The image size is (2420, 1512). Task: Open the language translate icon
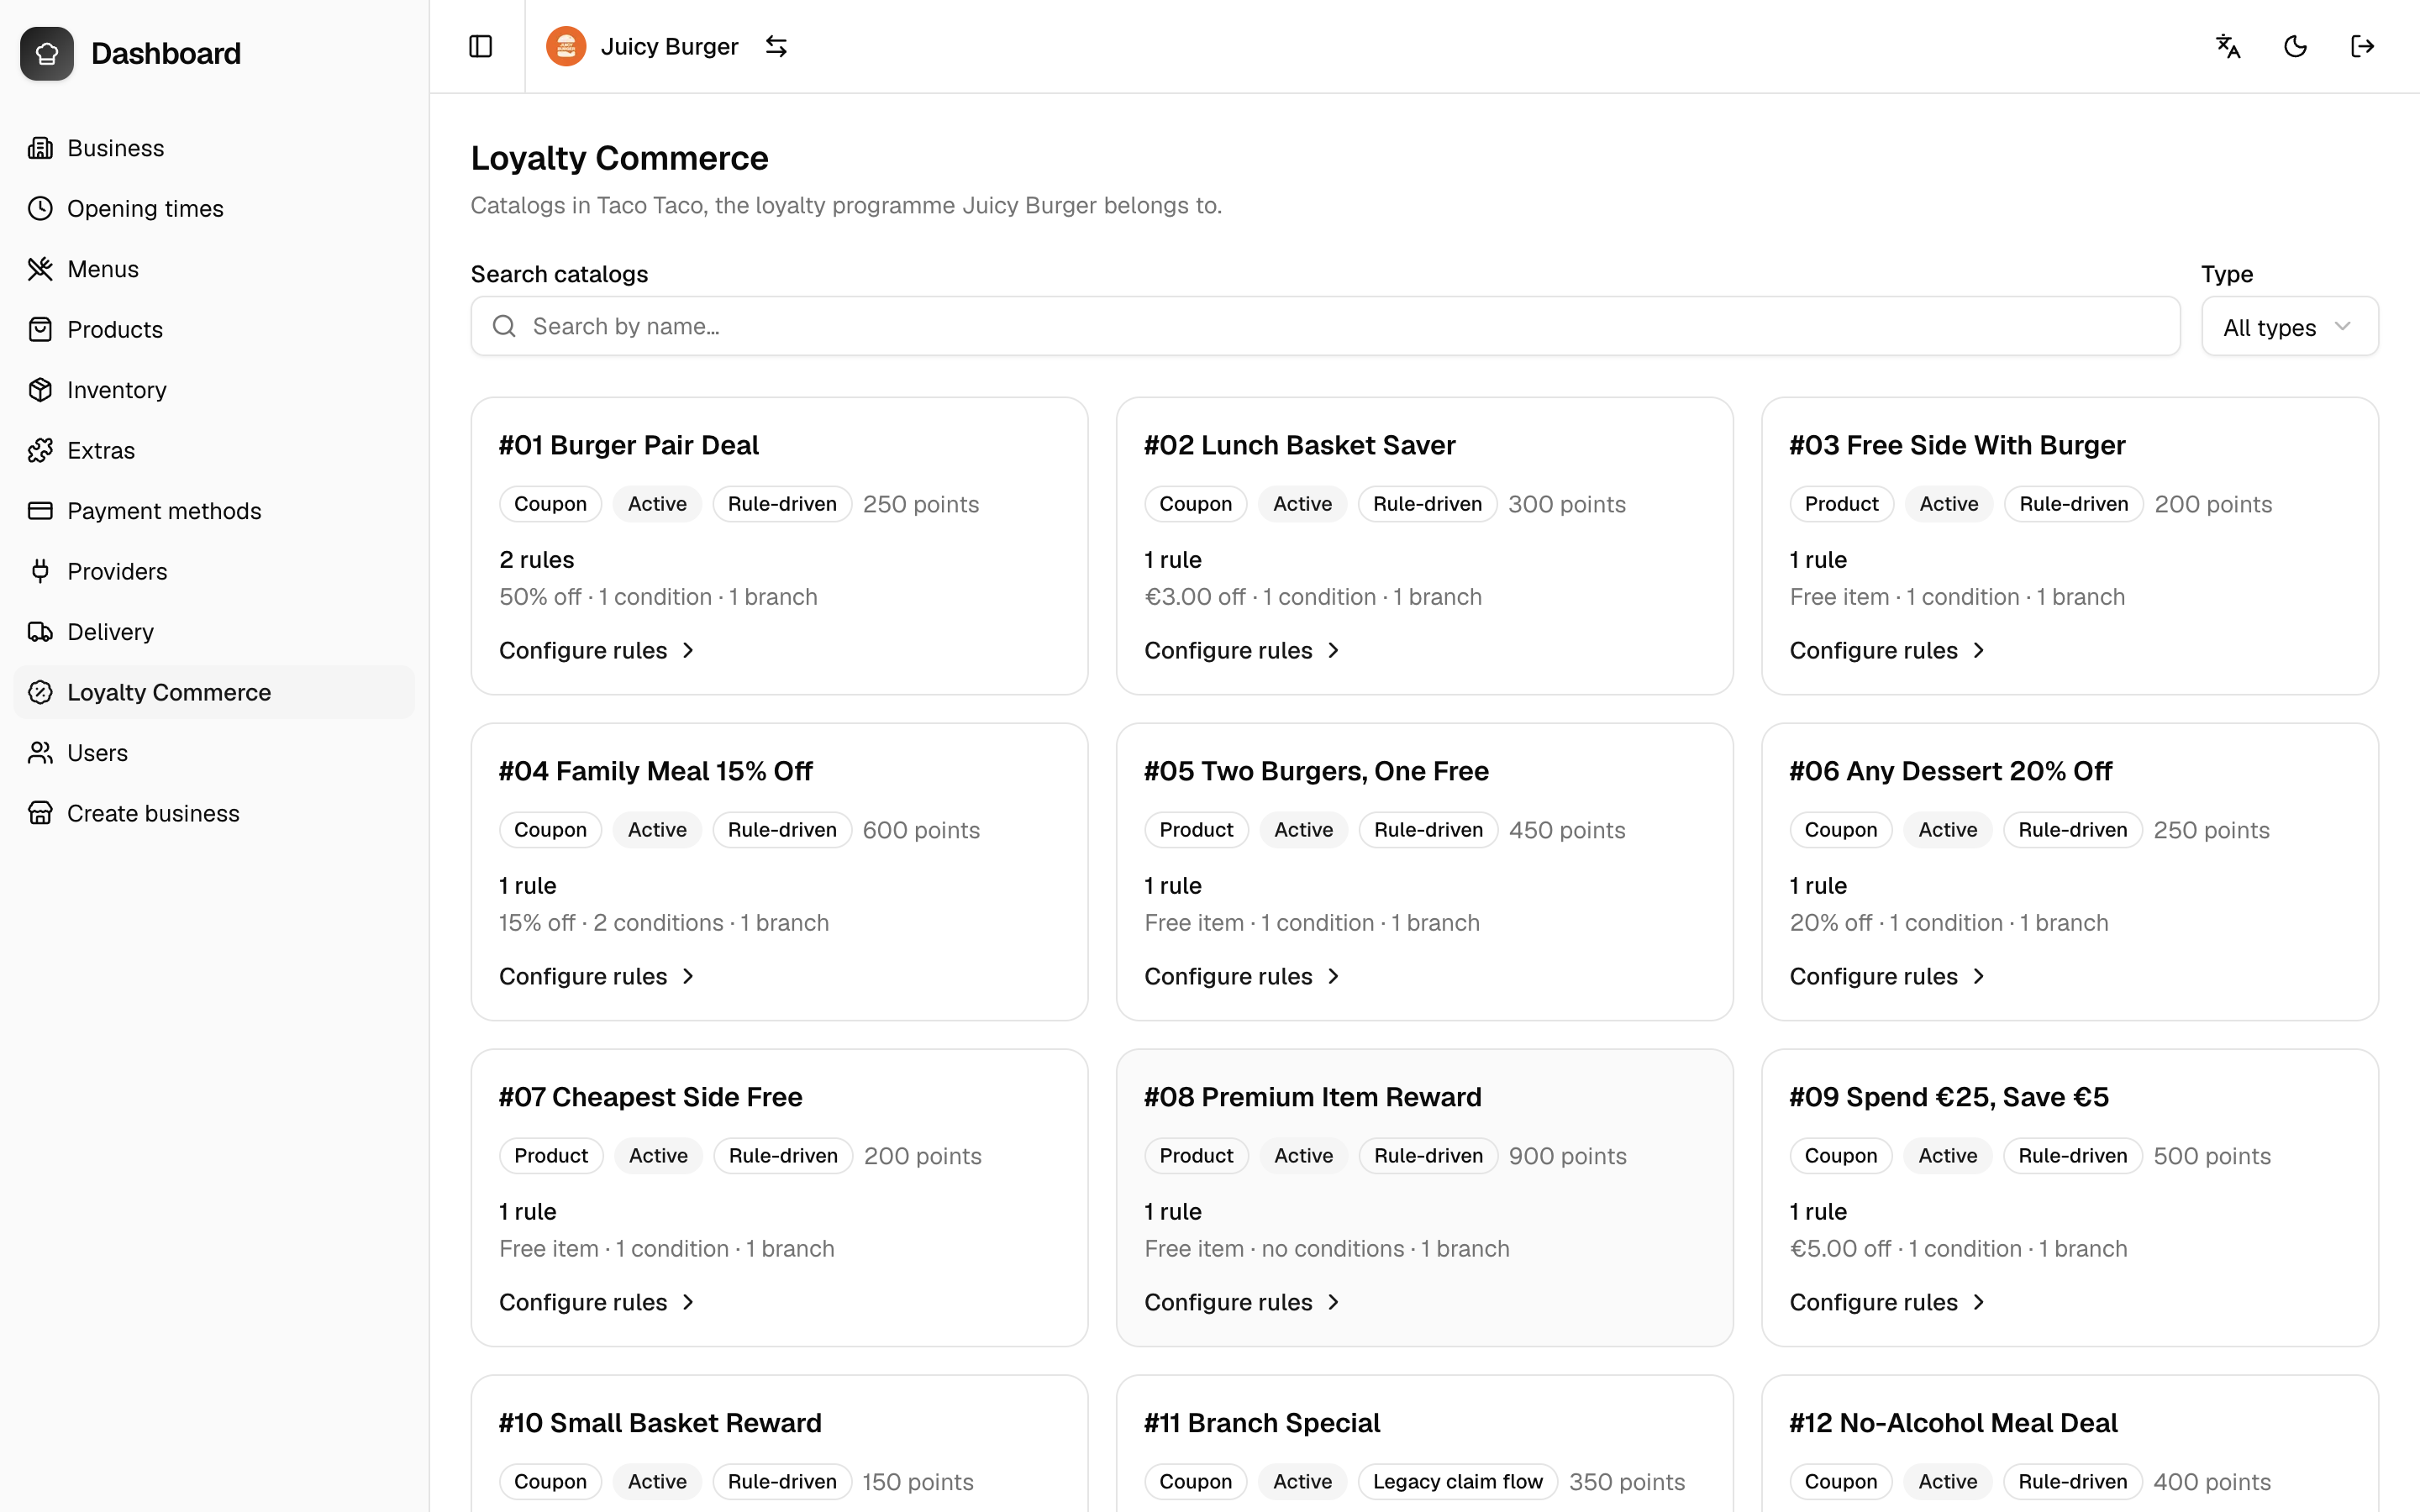(2228, 46)
